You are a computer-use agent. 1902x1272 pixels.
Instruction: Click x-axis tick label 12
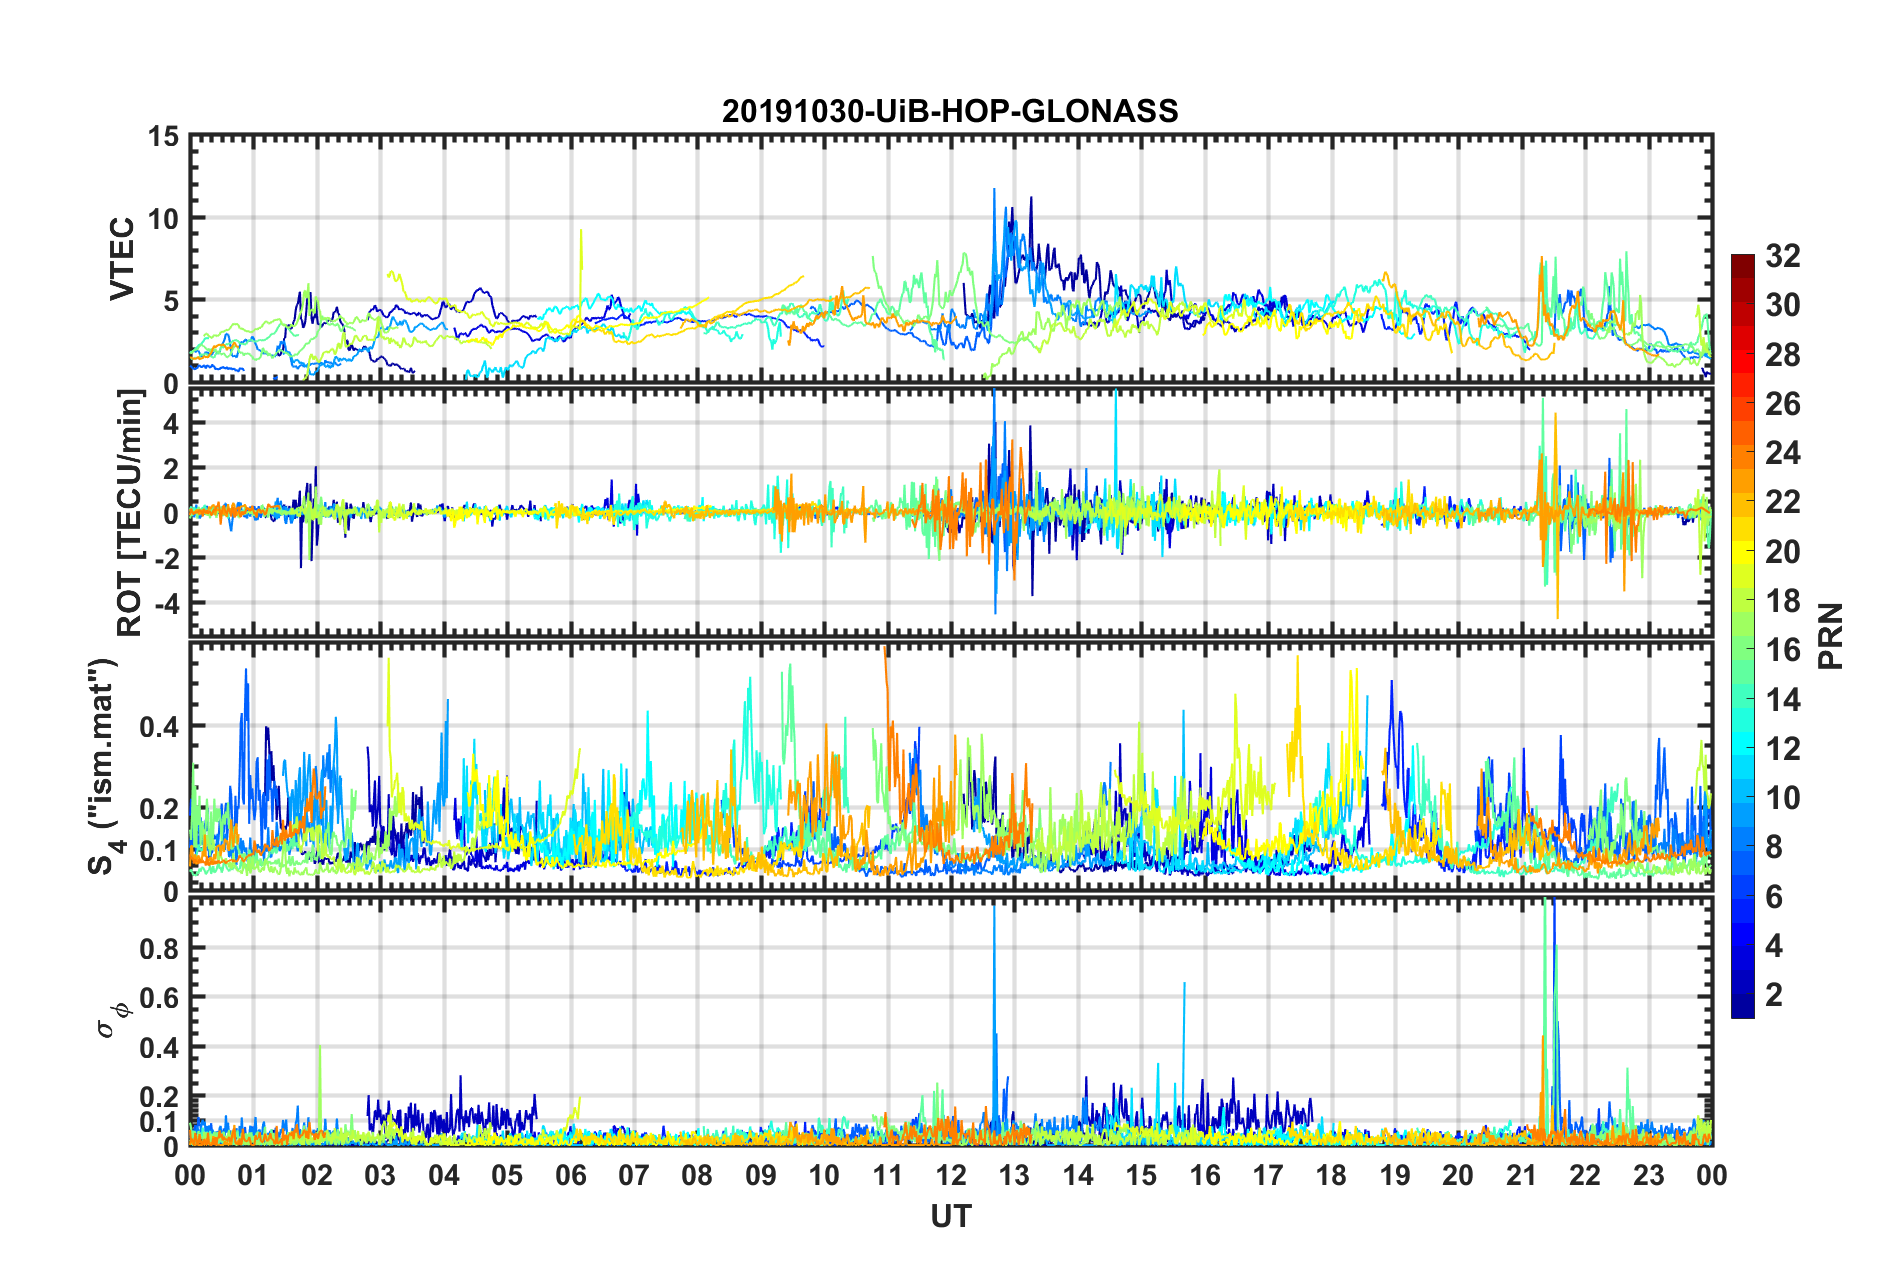click(950, 1175)
